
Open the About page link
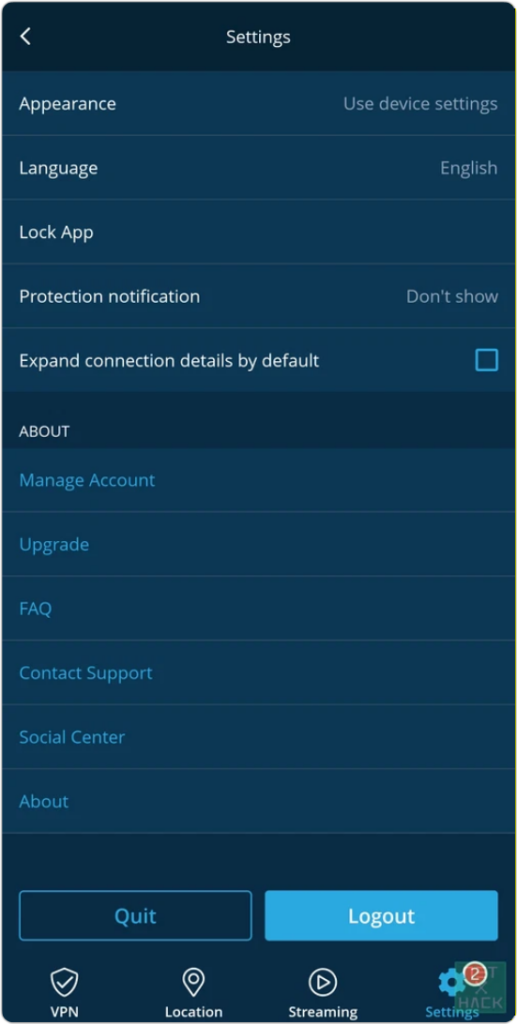click(44, 801)
